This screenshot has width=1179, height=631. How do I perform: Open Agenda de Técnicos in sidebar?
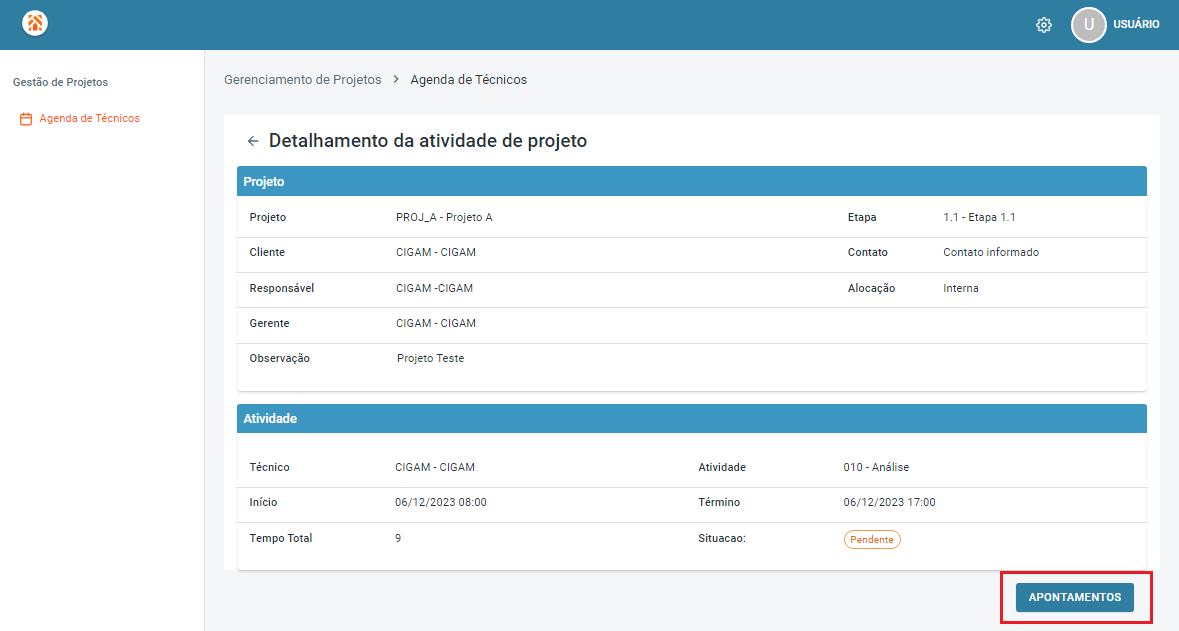[89, 118]
